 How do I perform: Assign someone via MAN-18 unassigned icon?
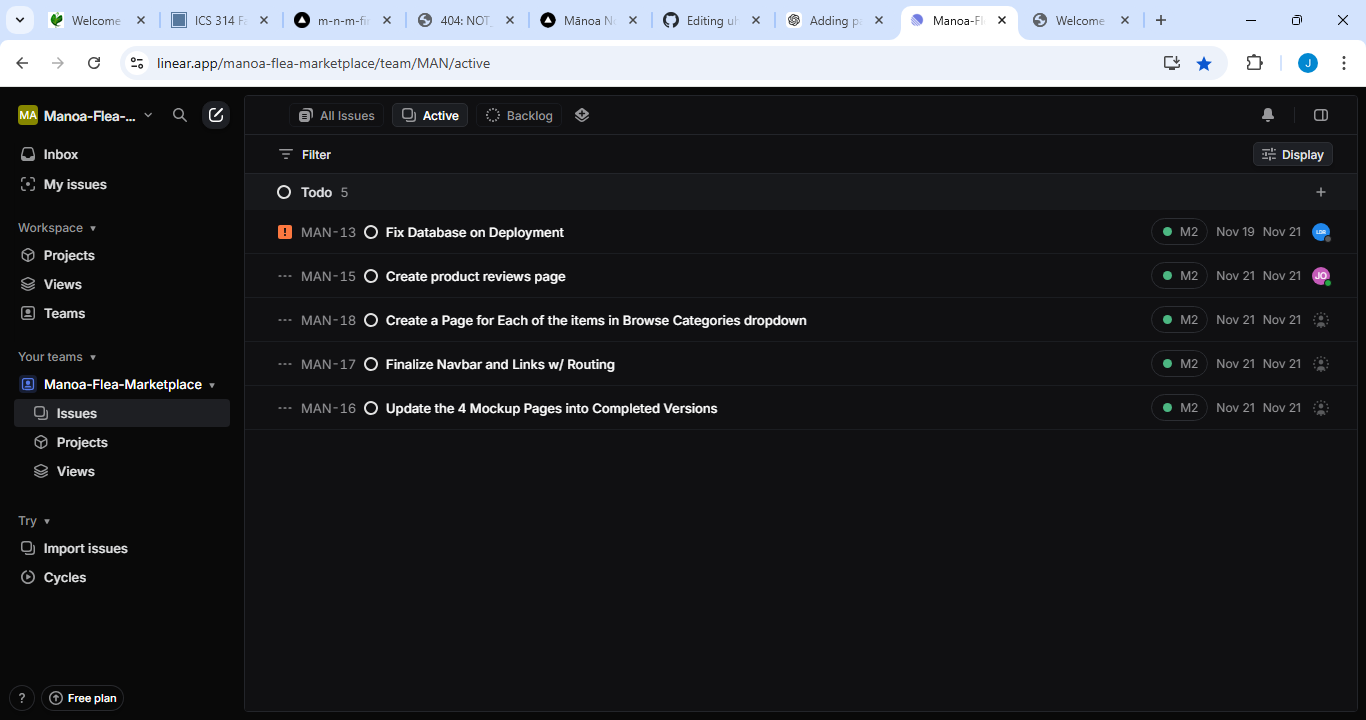[x=1321, y=320]
